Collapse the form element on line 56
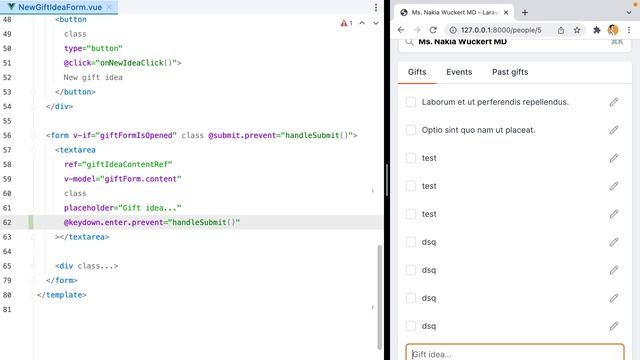Screen dimensions: 640x360 pyautogui.click(x=33, y=136)
